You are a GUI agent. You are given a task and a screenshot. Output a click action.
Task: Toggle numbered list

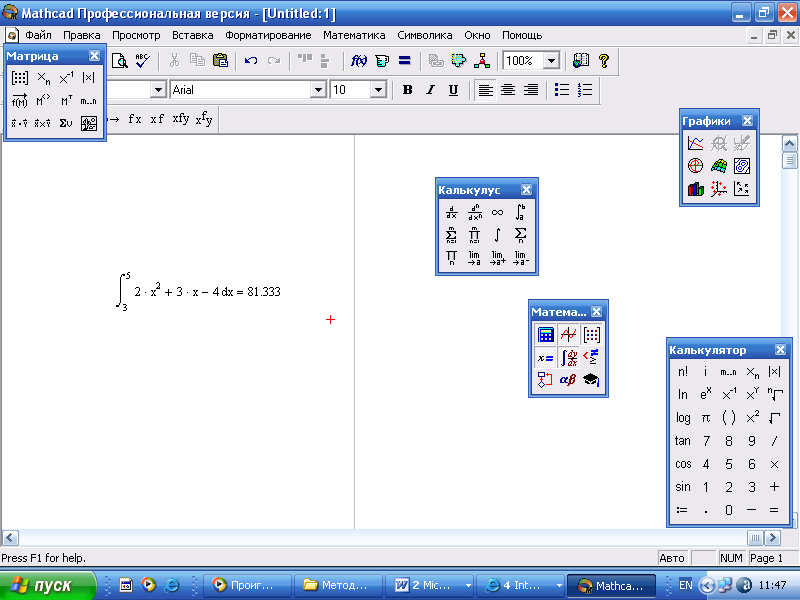(x=585, y=90)
